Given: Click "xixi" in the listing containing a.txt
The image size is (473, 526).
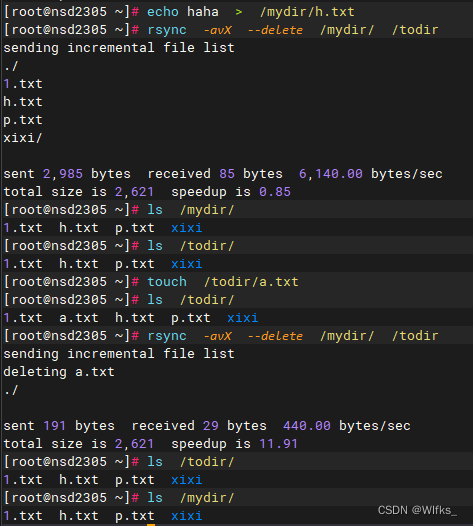Looking at the screenshot, I should (x=243, y=318).
